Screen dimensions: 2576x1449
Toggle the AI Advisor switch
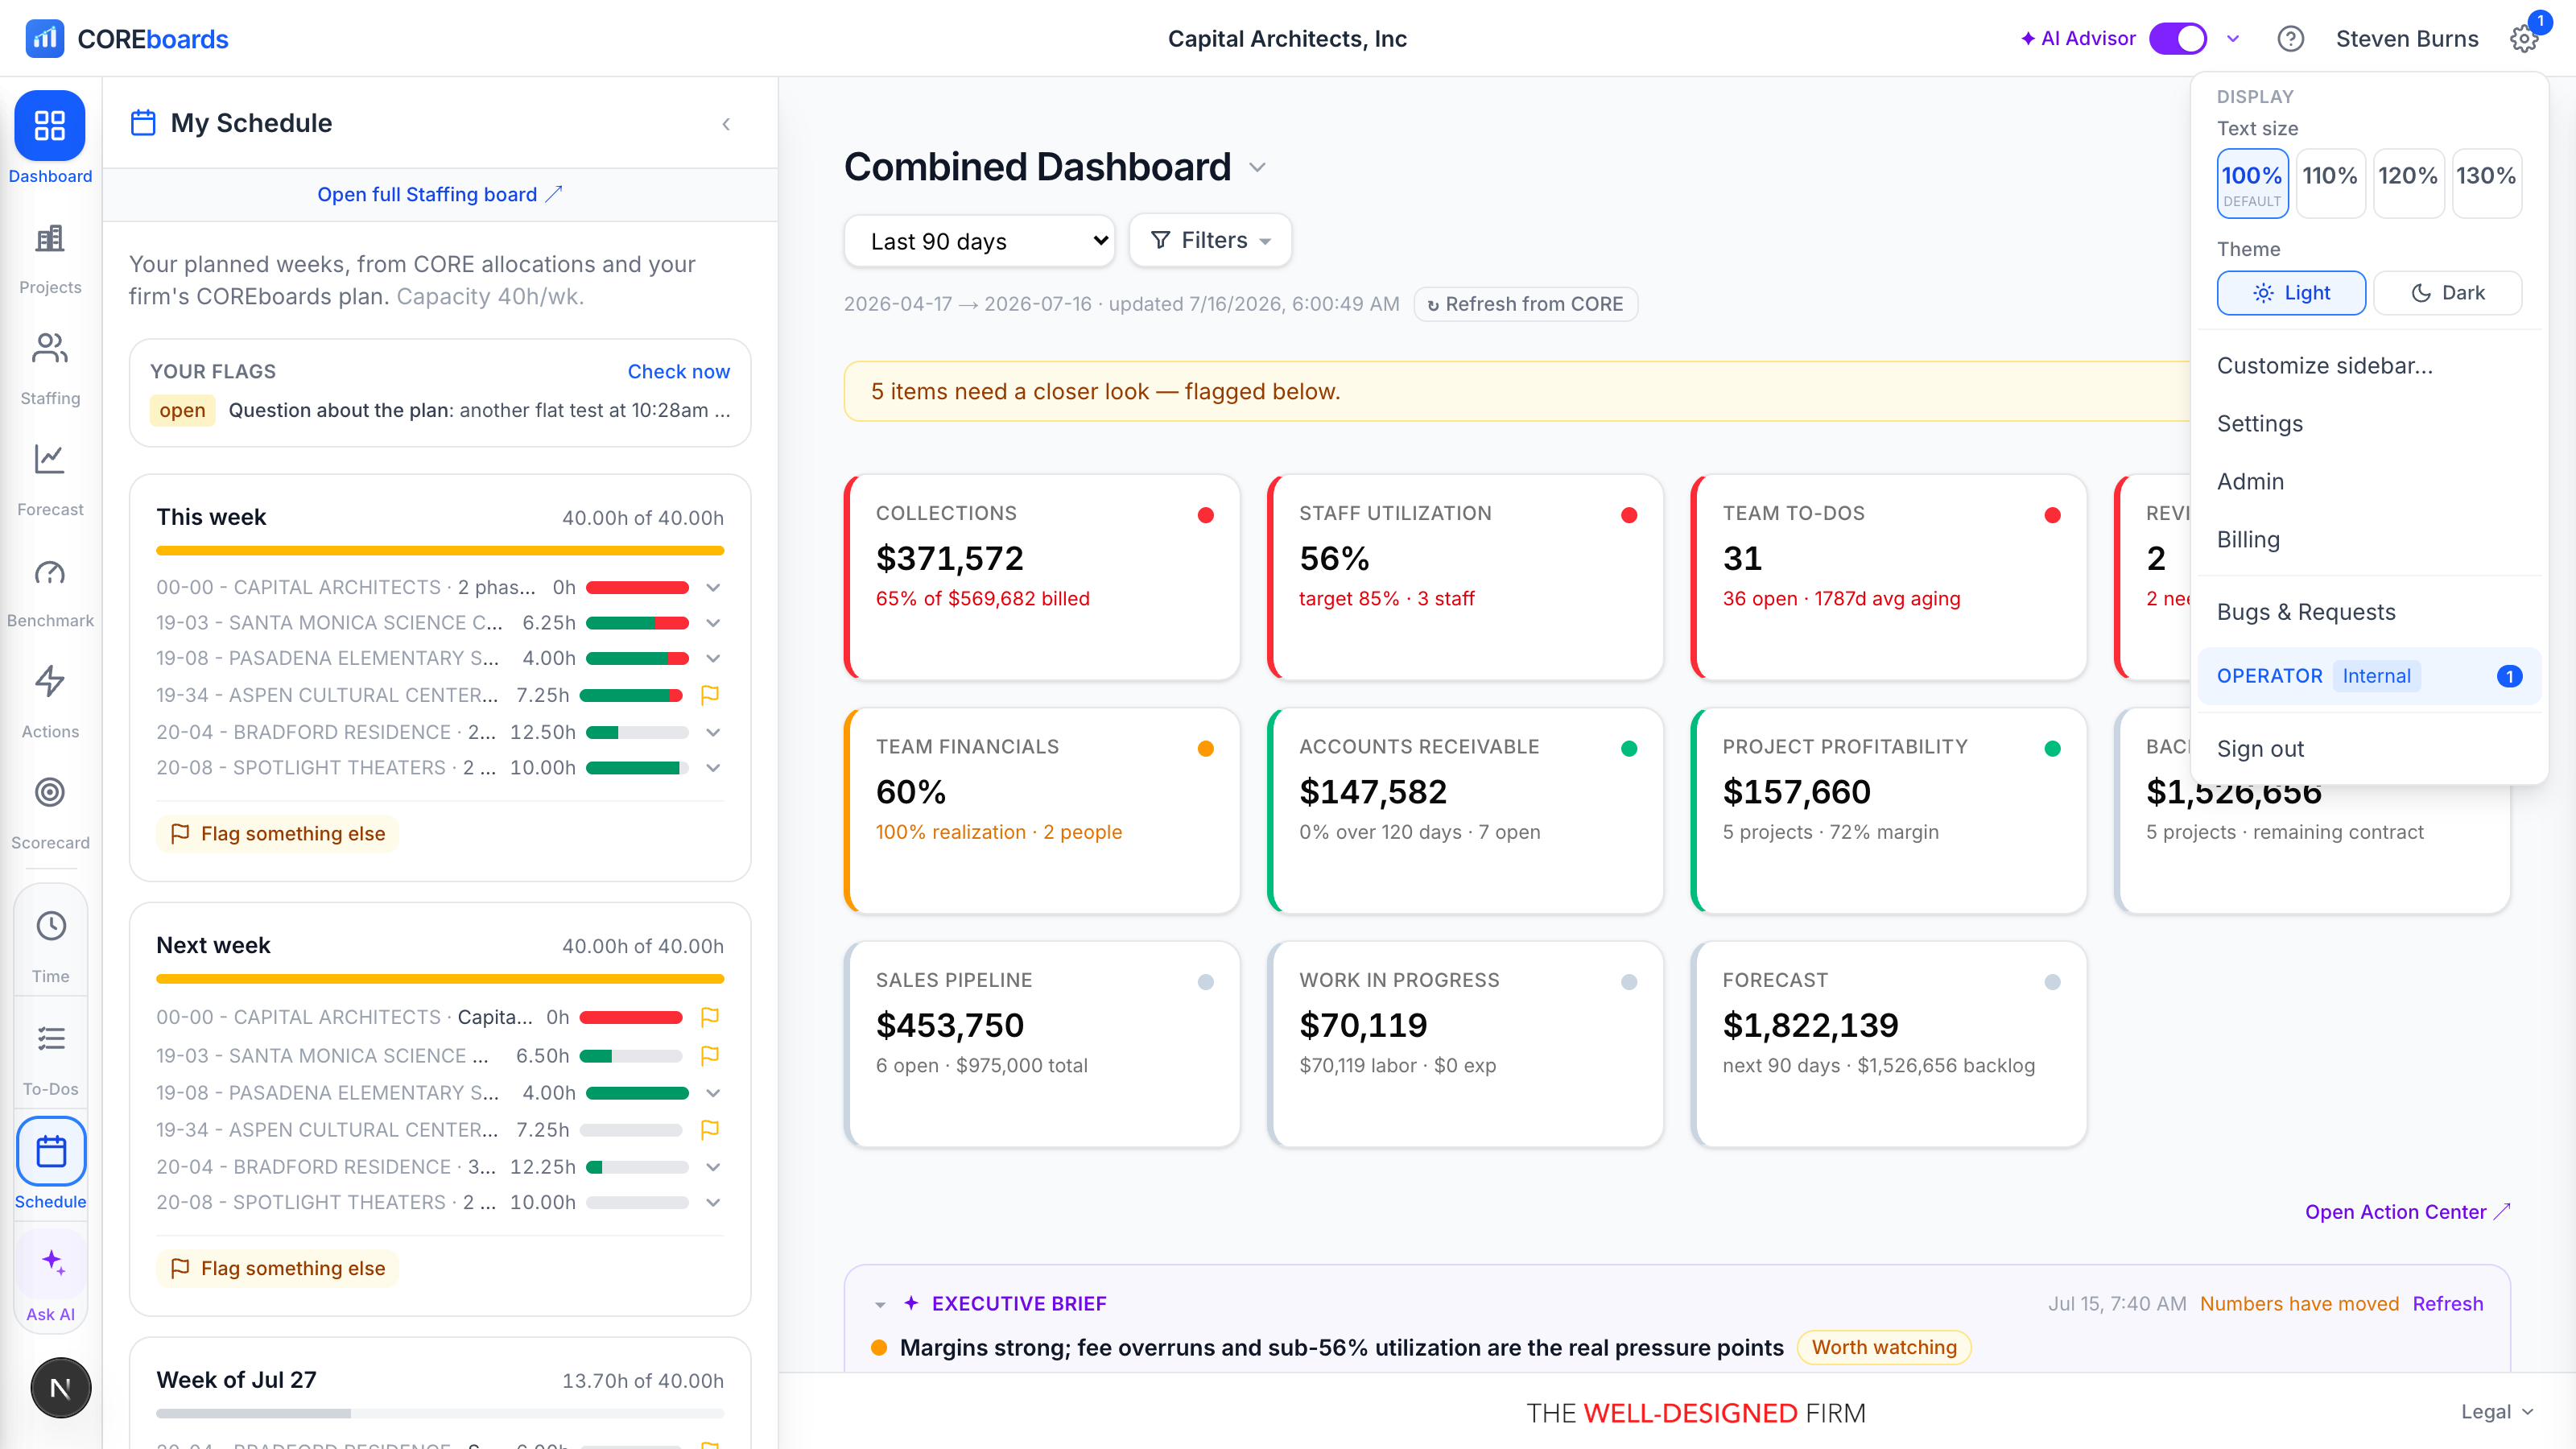click(x=2178, y=39)
